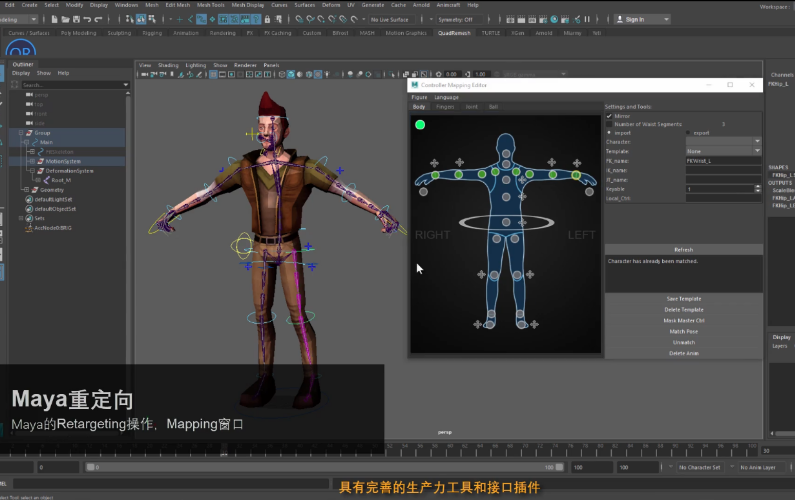795x500 pixels.
Task: Click the Save scene icon in toolbar
Action: tap(76, 19)
